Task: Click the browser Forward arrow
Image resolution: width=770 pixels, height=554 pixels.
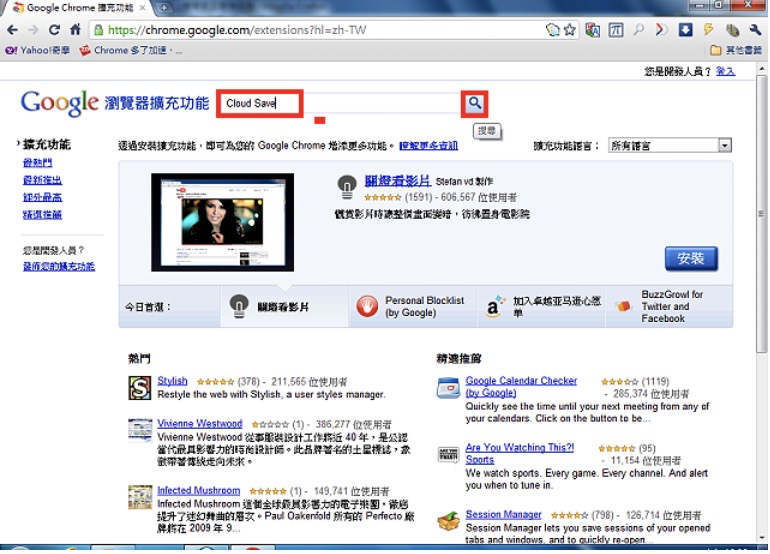Action: (33, 30)
